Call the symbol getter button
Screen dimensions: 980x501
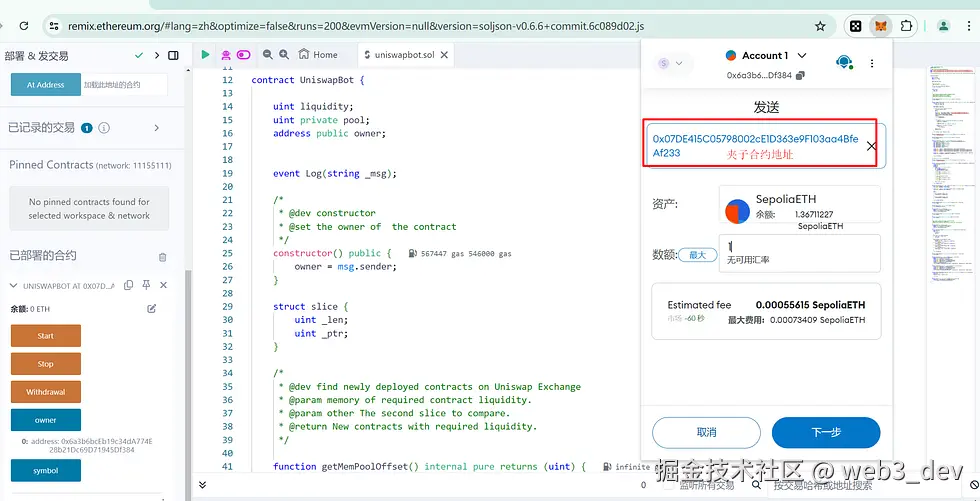pyautogui.click(x=46, y=470)
